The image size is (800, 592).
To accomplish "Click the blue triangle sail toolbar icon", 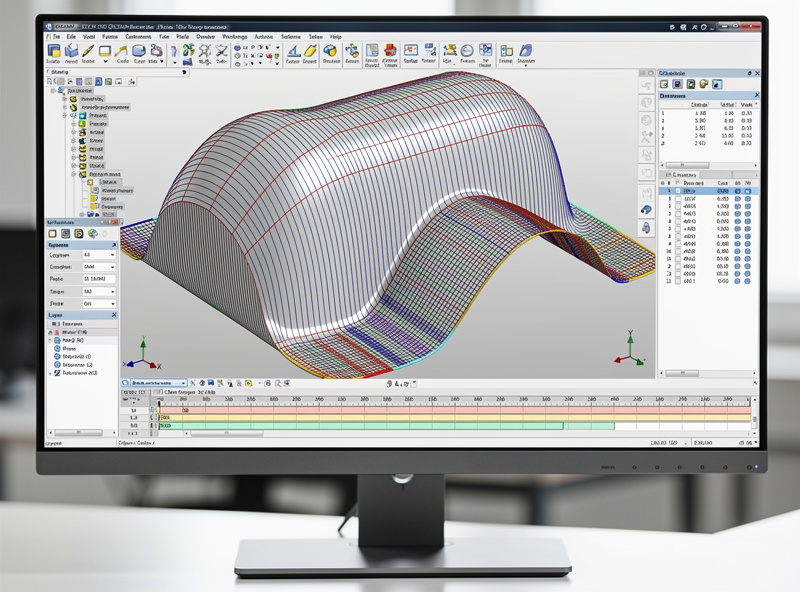I will (x=293, y=51).
